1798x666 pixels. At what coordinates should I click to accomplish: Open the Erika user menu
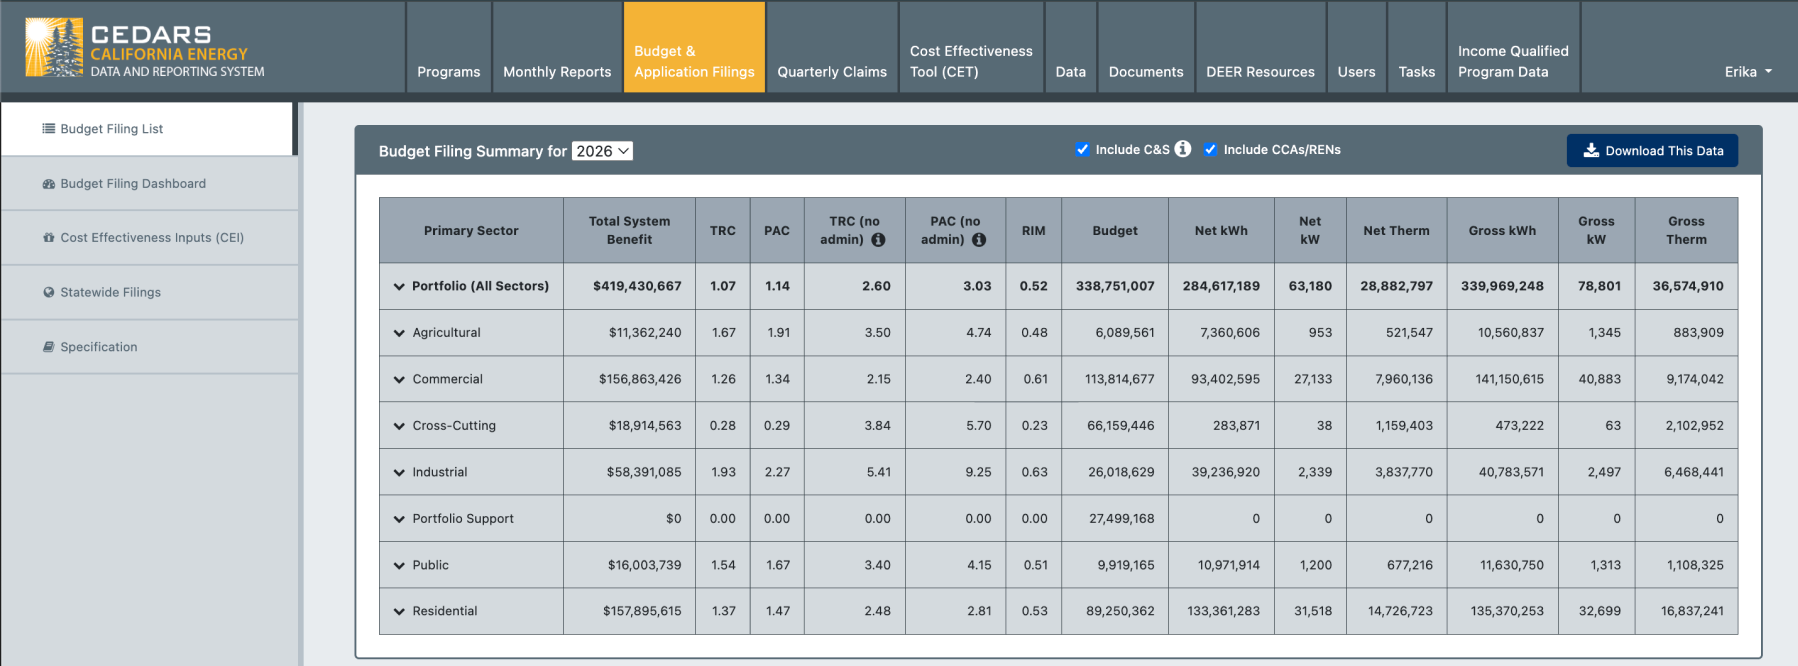(1747, 72)
